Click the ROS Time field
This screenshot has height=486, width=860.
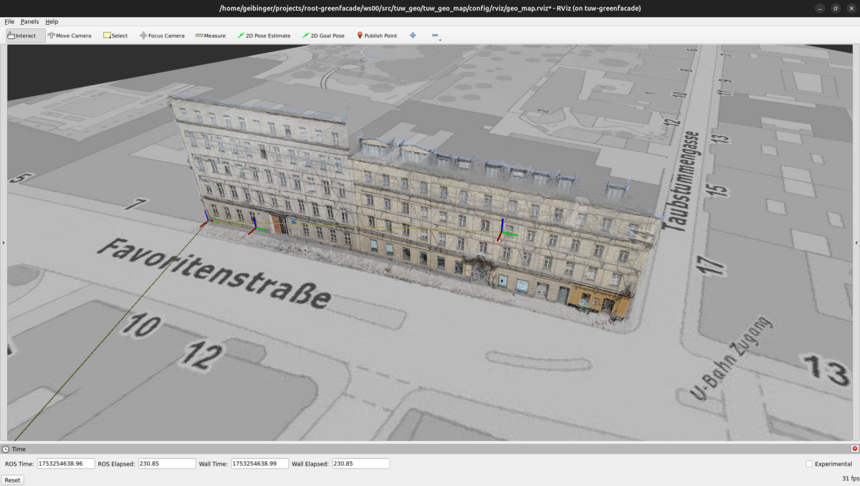pos(66,464)
